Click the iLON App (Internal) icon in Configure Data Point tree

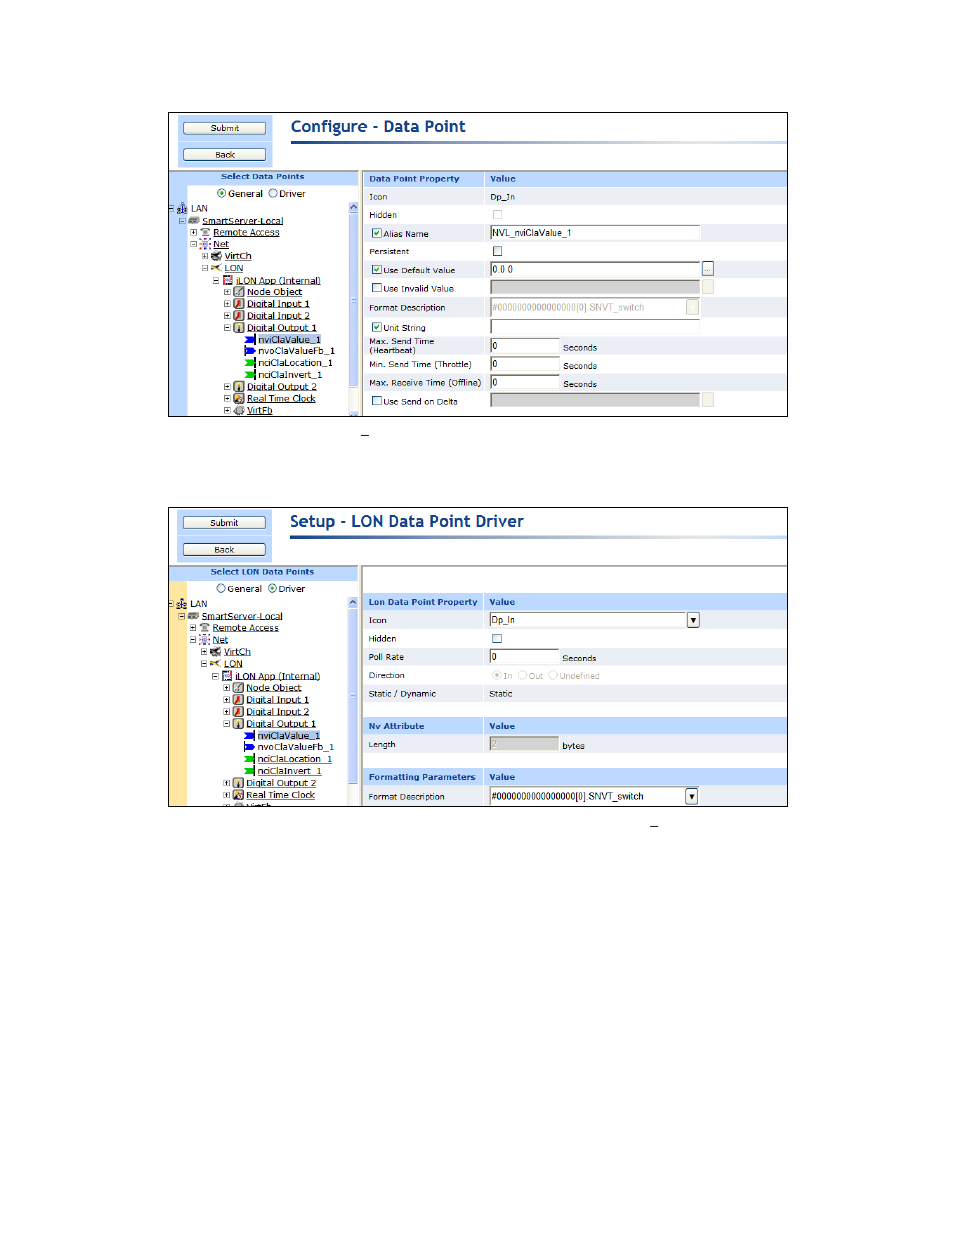point(228,280)
